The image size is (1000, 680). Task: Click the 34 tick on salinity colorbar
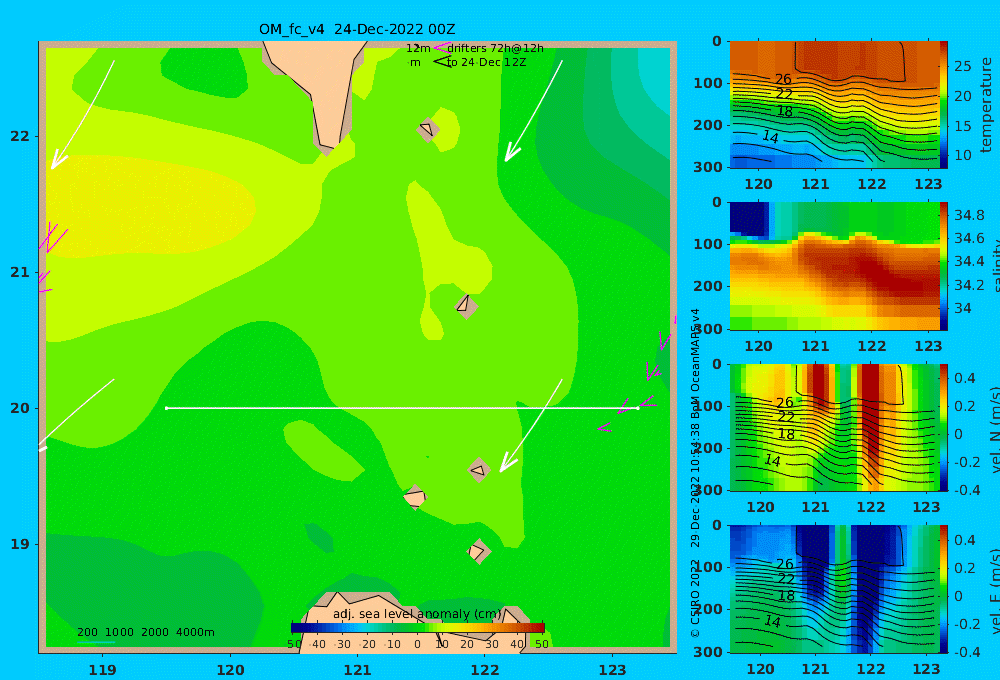(963, 308)
